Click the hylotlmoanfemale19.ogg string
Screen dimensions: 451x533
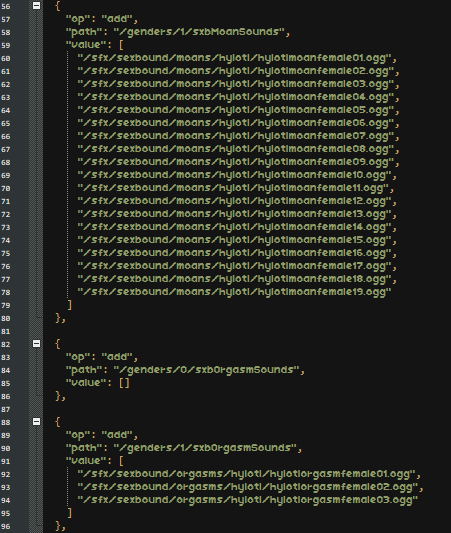click(235, 292)
